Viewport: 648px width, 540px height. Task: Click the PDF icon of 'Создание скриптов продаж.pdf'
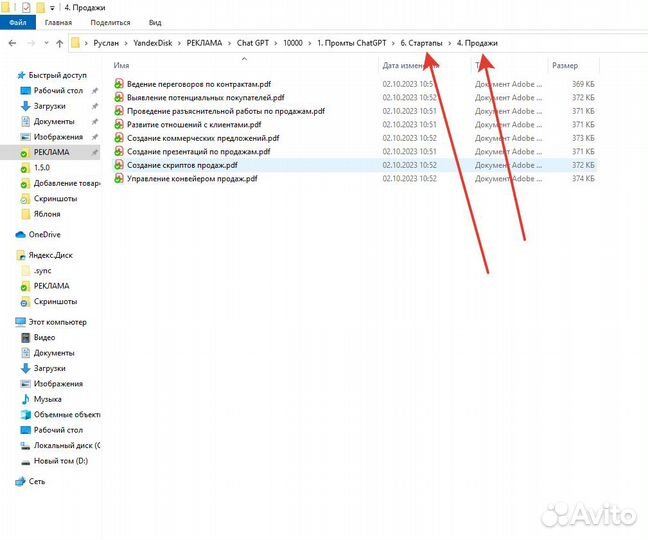119,164
